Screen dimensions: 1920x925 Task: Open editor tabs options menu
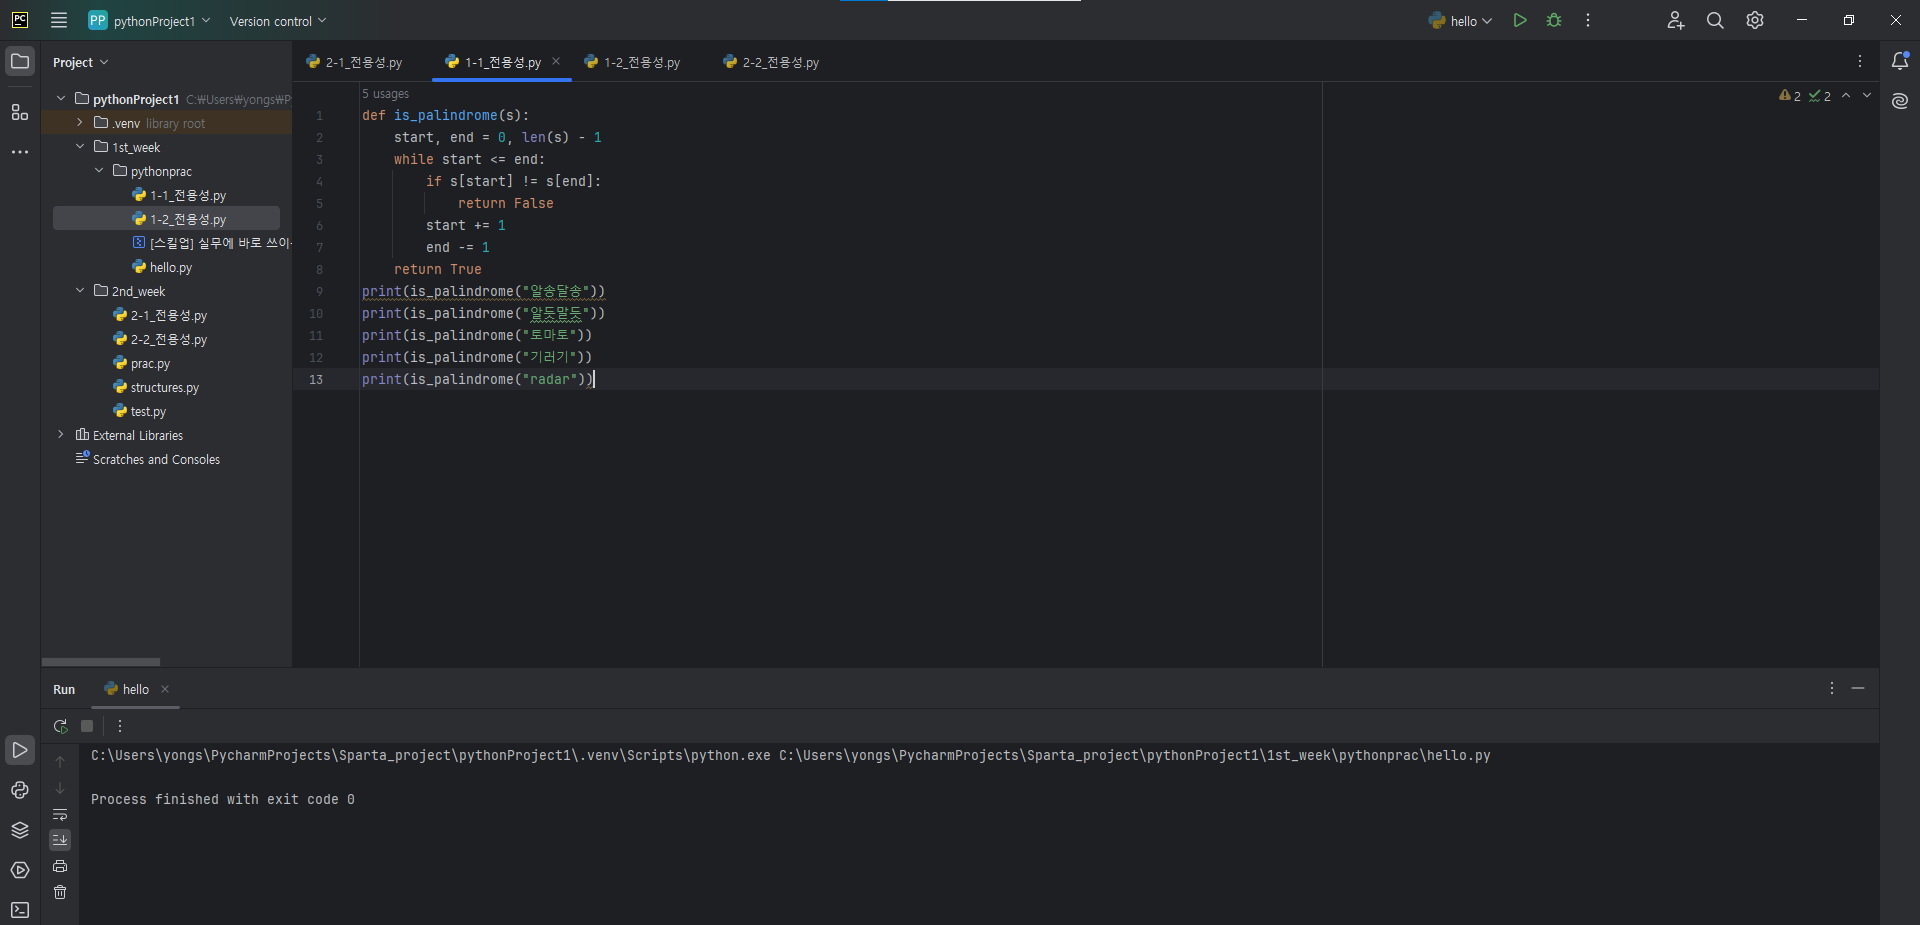(1860, 62)
